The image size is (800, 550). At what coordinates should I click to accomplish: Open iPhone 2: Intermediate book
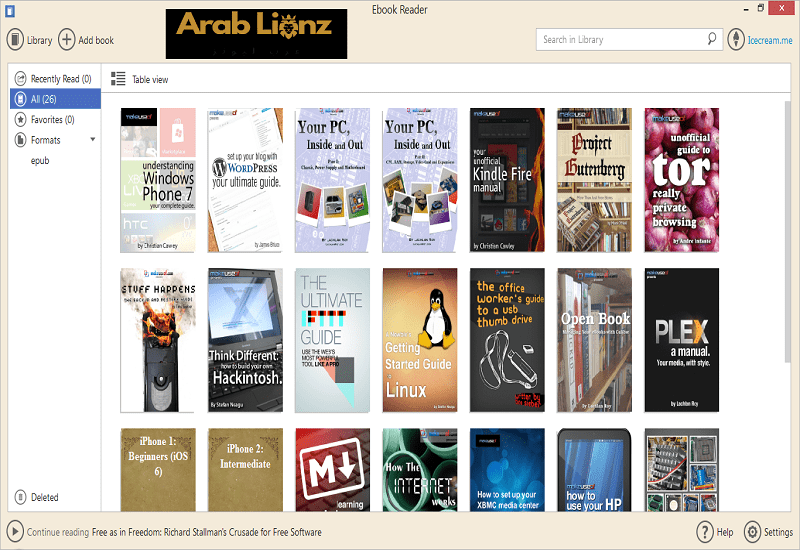245,470
